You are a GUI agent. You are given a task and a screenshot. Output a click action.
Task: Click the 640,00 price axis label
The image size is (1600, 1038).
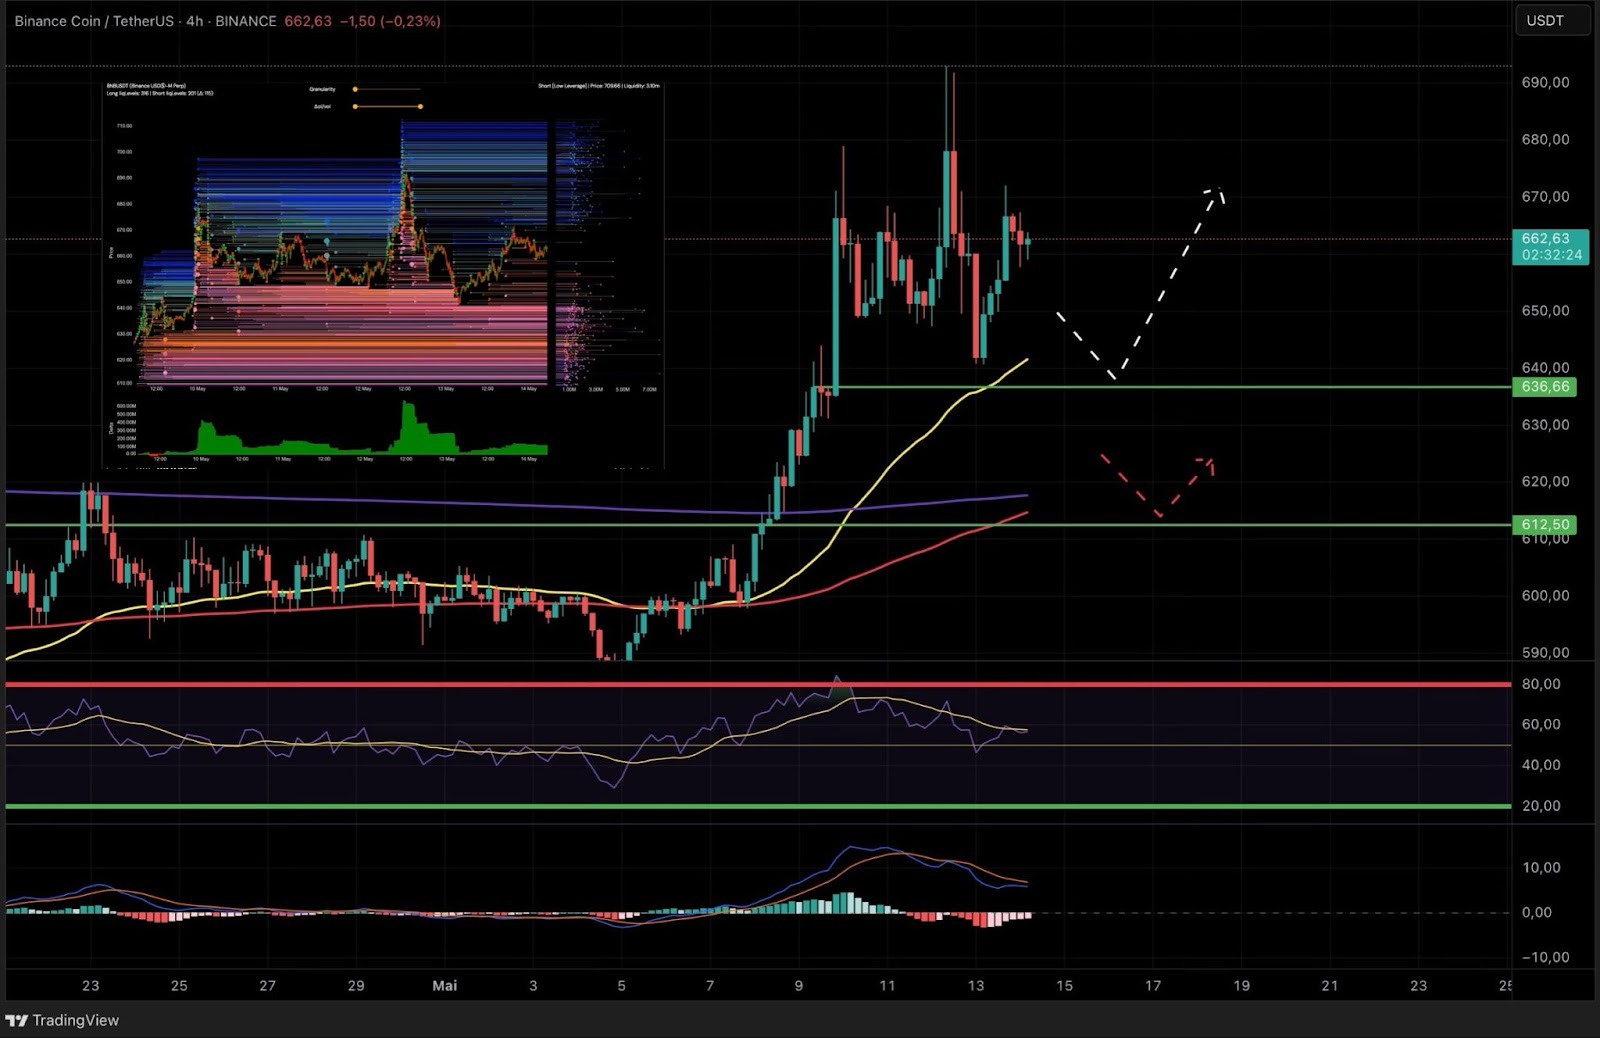click(1545, 367)
